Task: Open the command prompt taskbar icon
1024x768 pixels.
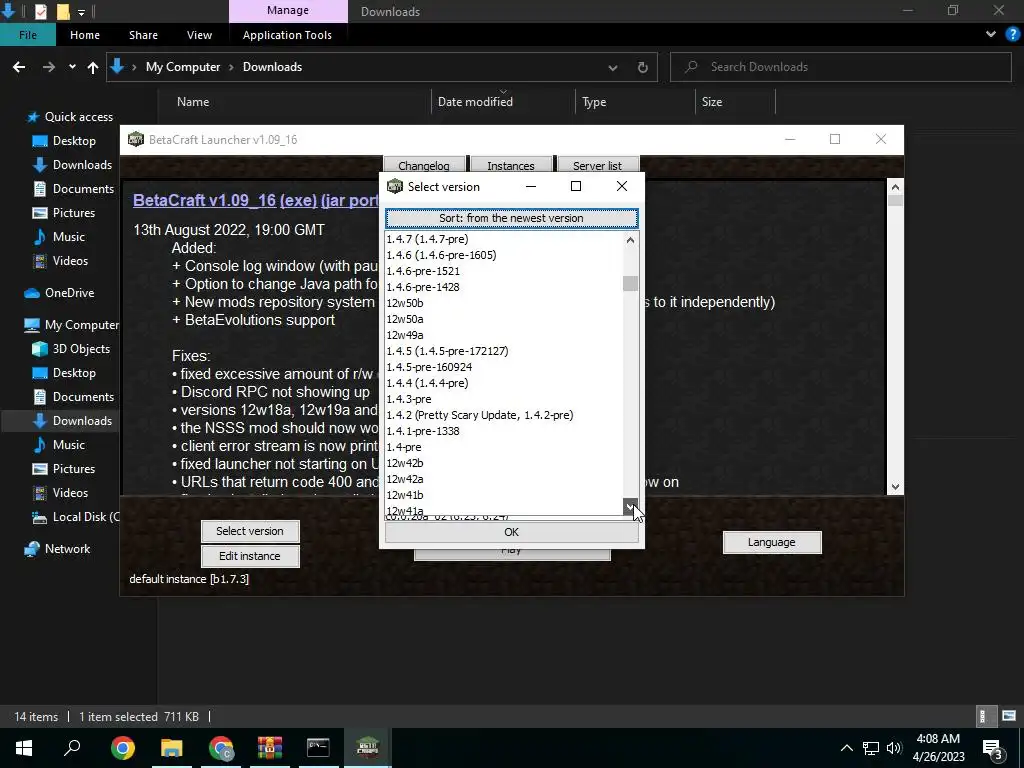Action: (x=318, y=748)
